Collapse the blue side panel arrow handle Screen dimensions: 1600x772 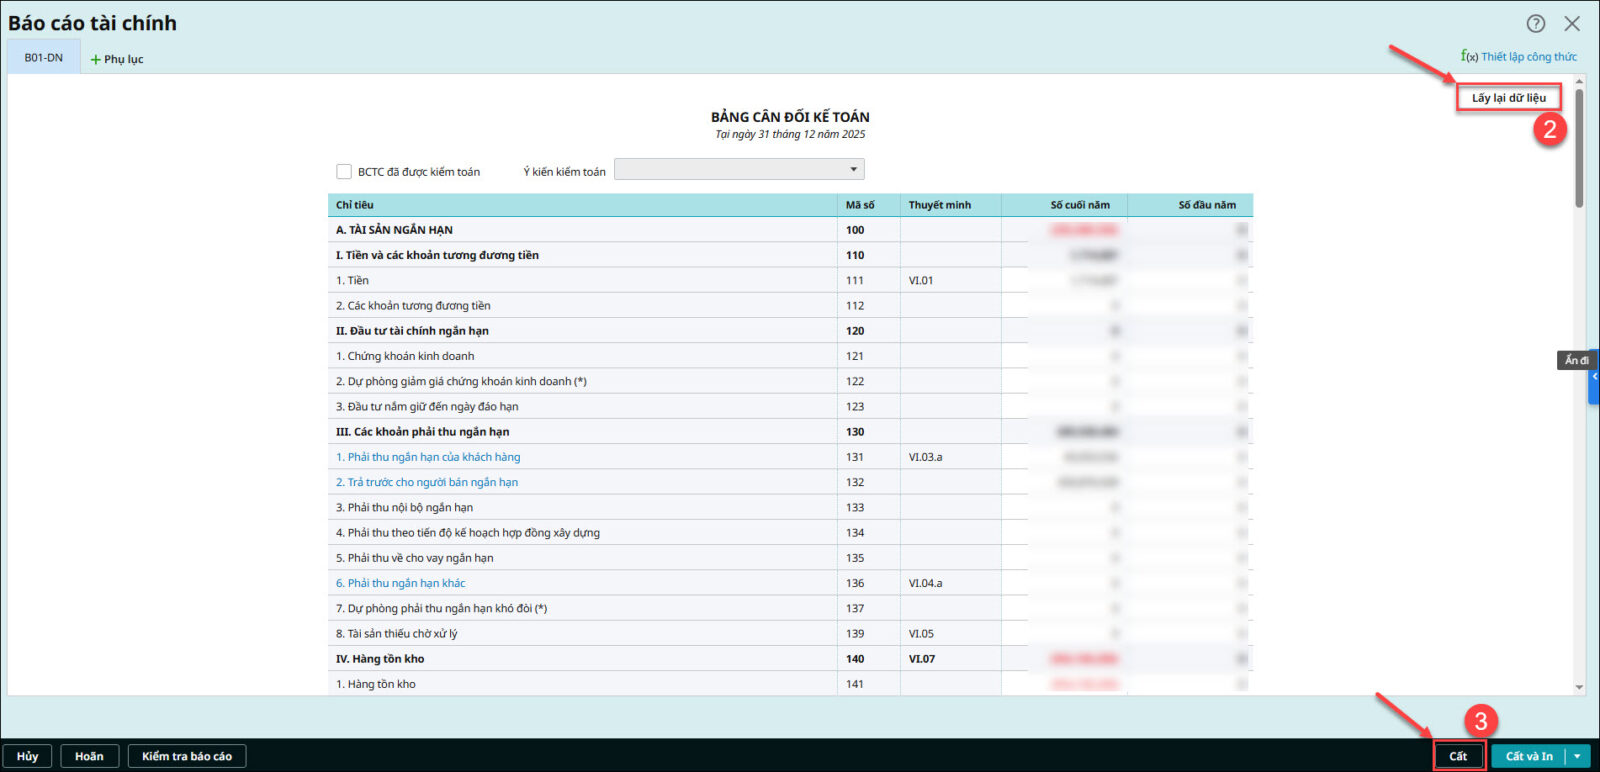[1594, 376]
